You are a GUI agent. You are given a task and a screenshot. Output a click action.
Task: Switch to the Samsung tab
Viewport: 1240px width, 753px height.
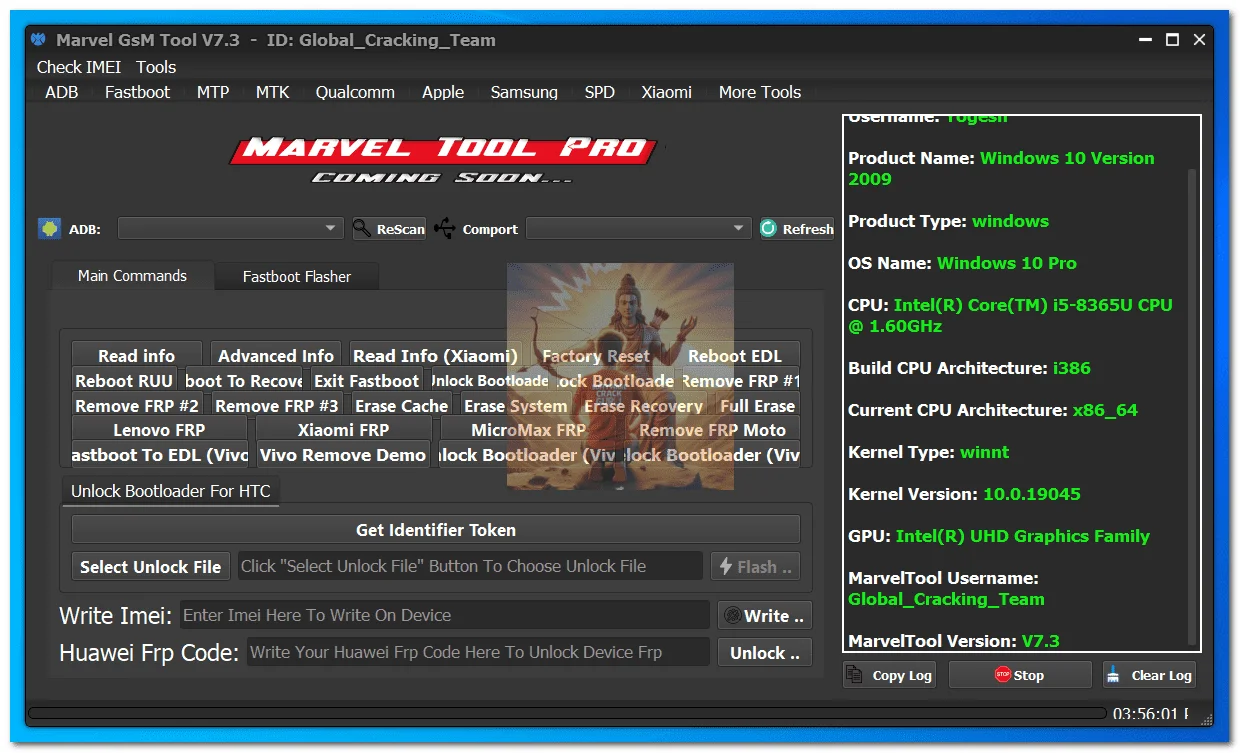tap(524, 92)
